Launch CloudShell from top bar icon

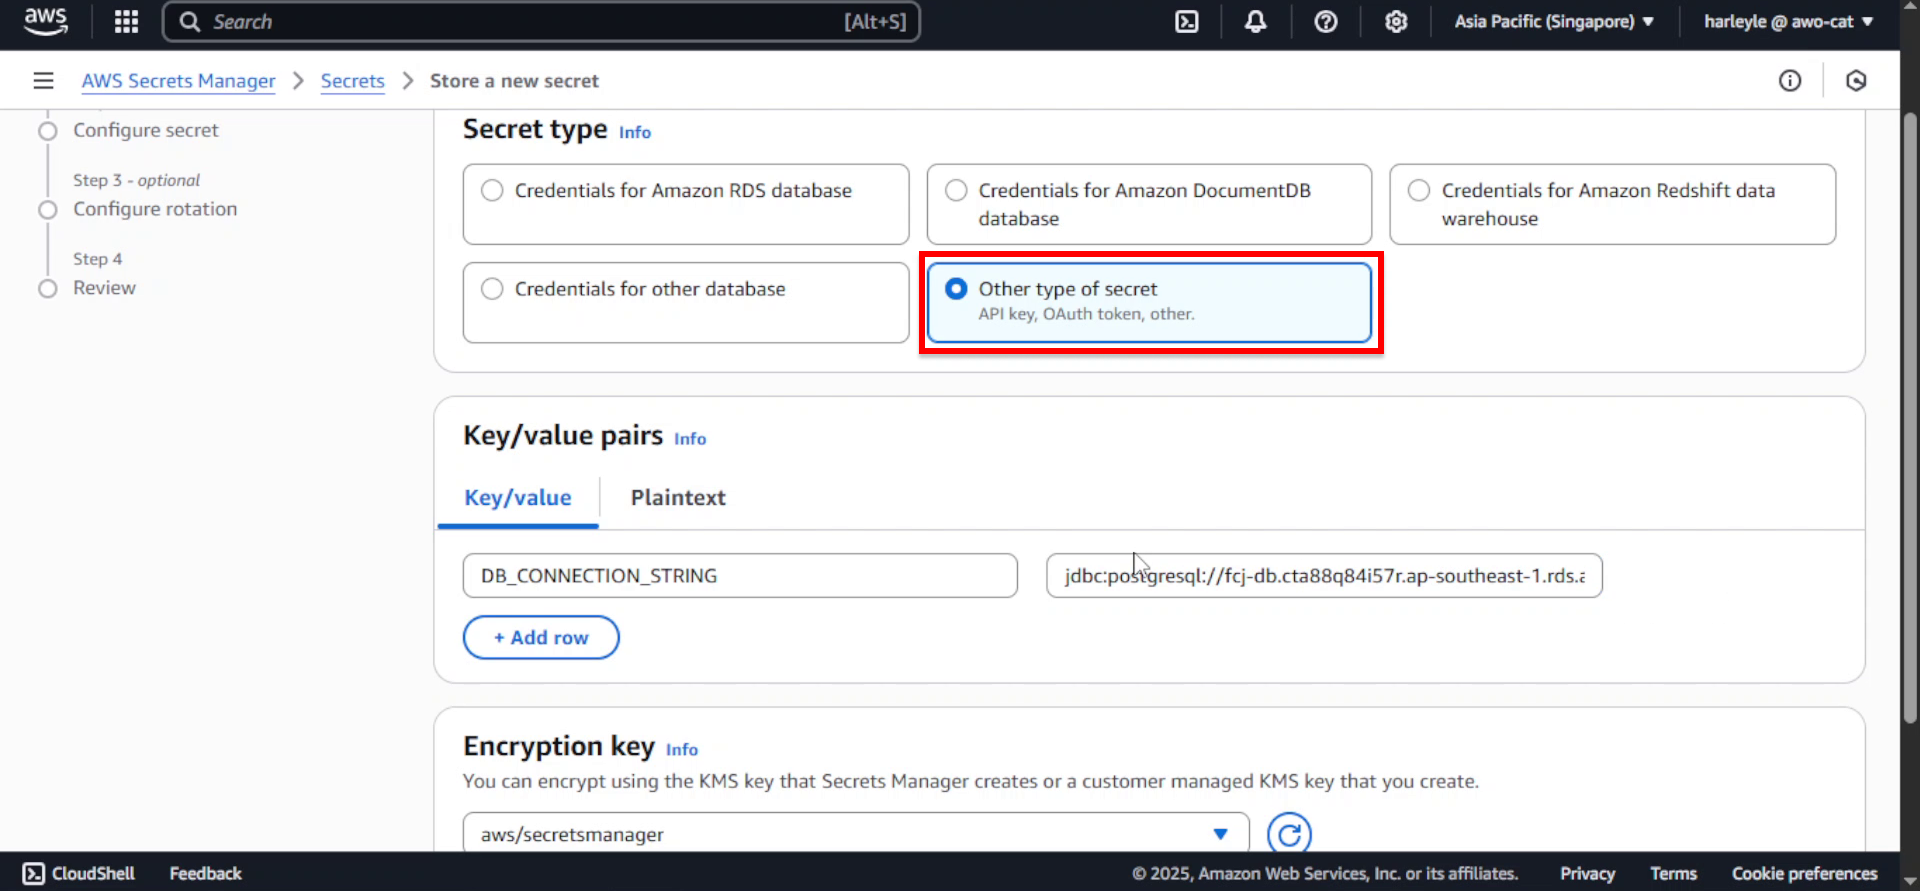(1186, 21)
